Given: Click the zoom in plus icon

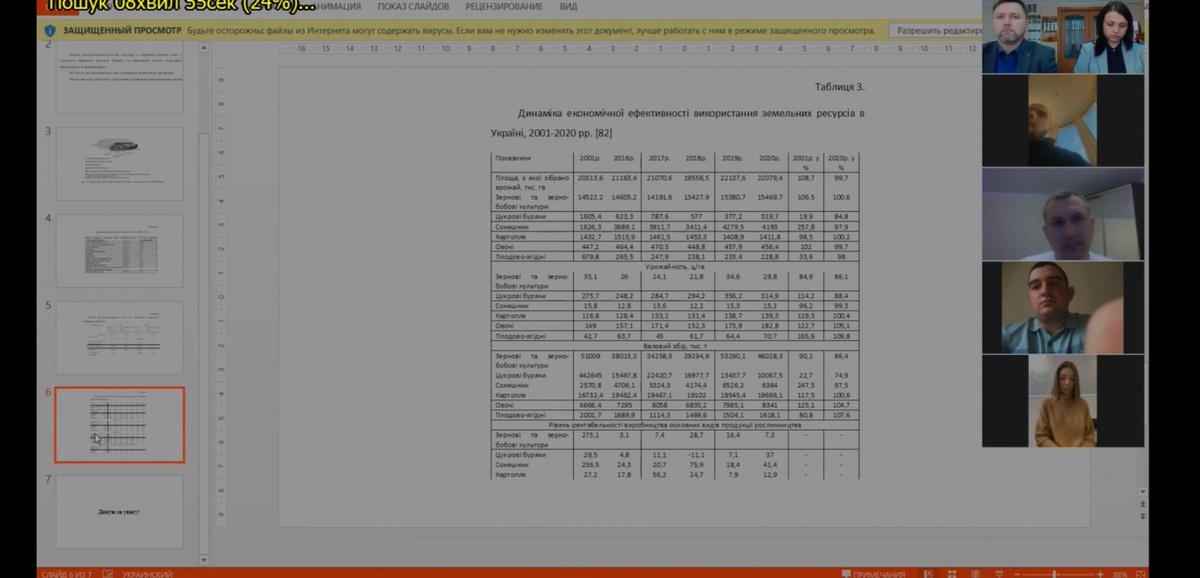Looking at the screenshot, I should pyautogui.click(x=1100, y=574).
